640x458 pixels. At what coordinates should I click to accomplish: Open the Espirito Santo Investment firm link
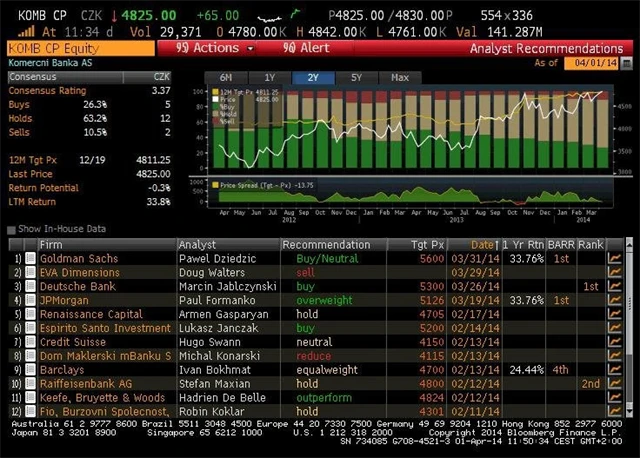coord(105,328)
